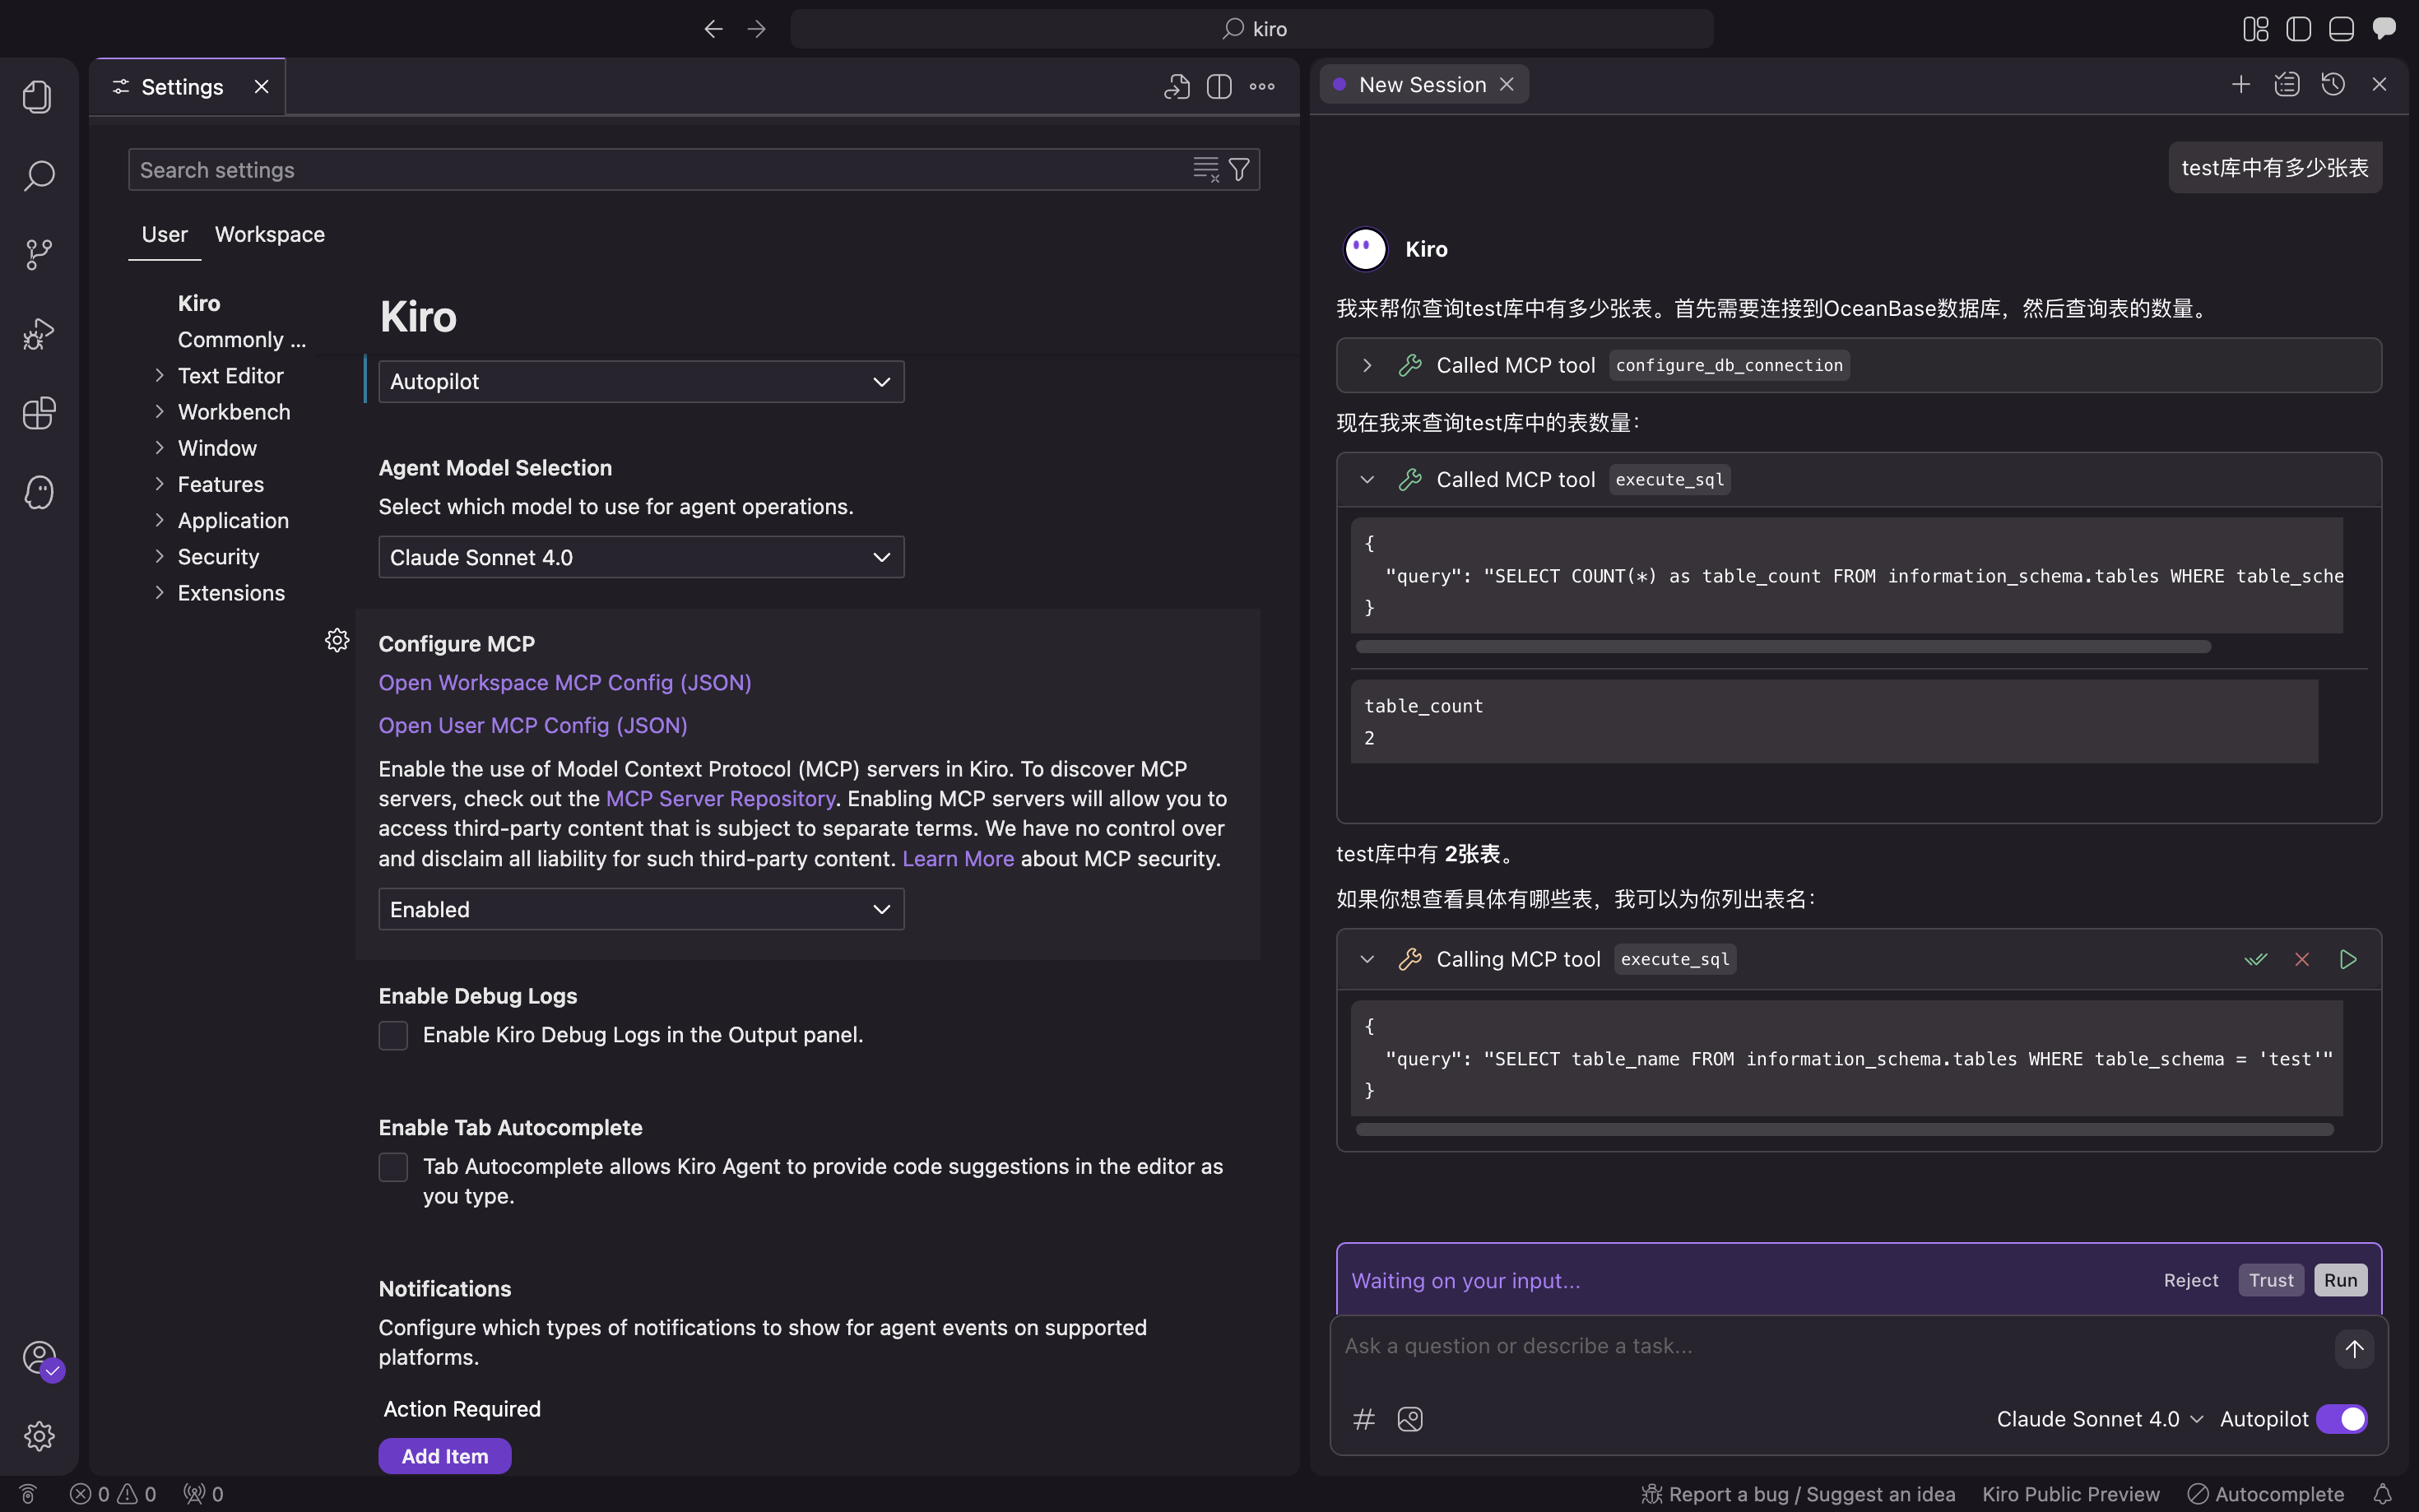Click Open User MCP Config (JSON) link

pos(533,725)
